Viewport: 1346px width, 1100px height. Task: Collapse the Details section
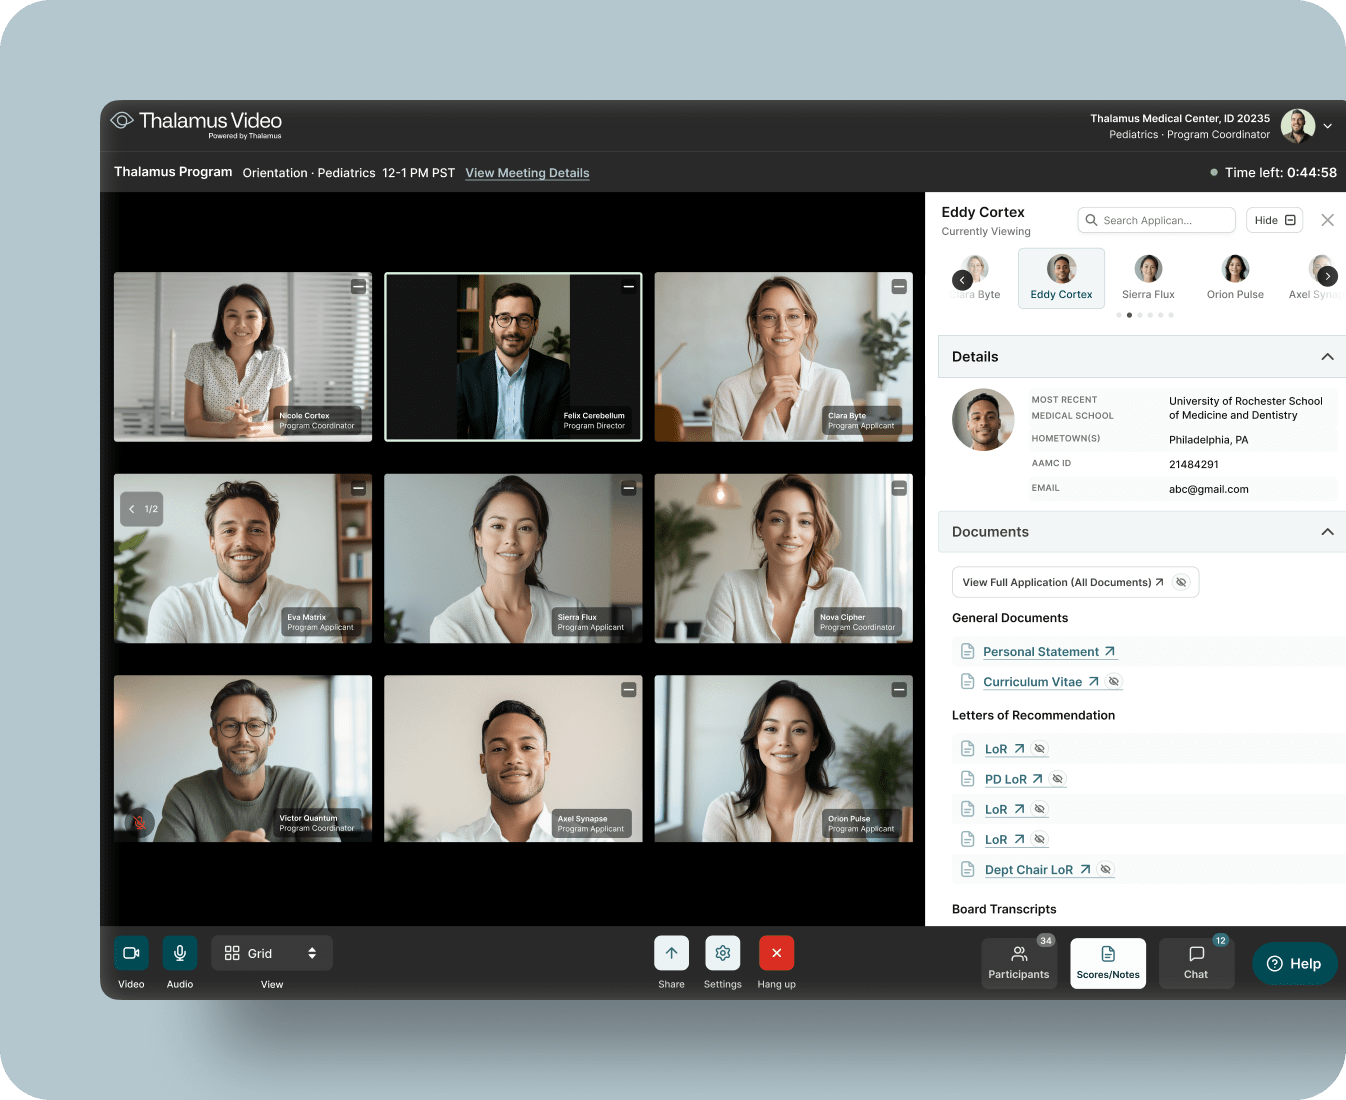pos(1327,357)
